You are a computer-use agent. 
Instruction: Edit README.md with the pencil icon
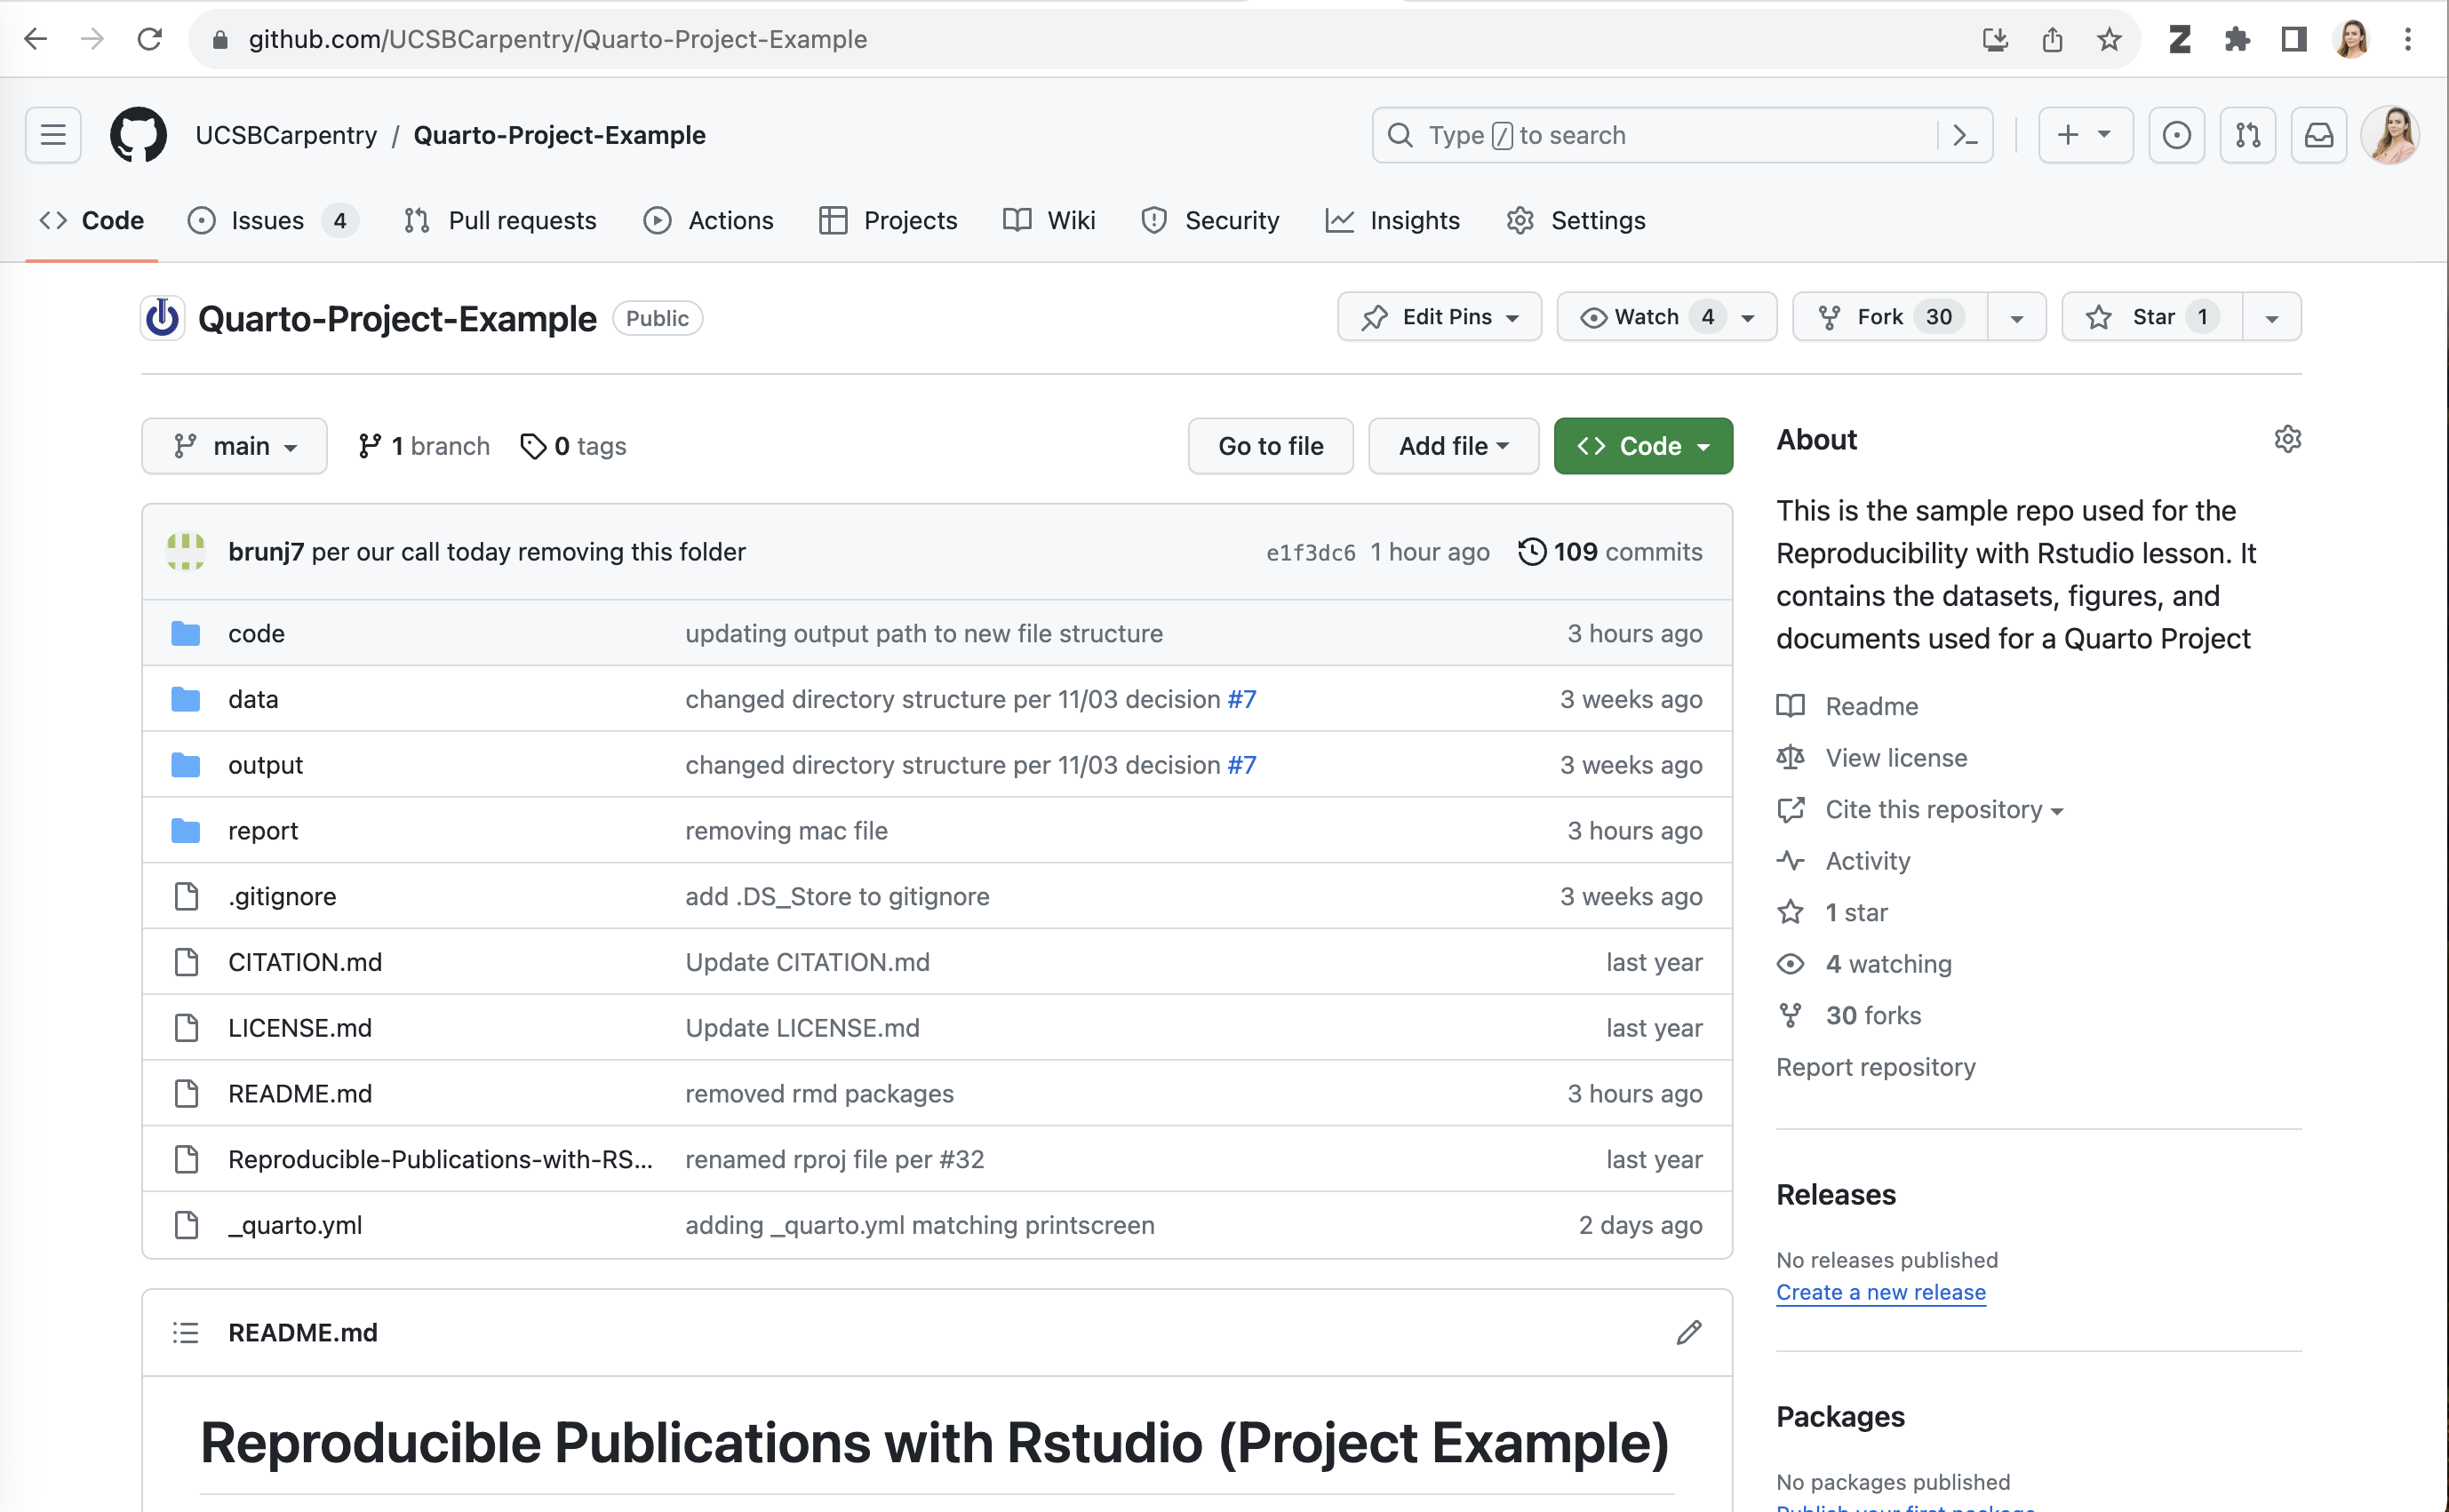1688,1332
